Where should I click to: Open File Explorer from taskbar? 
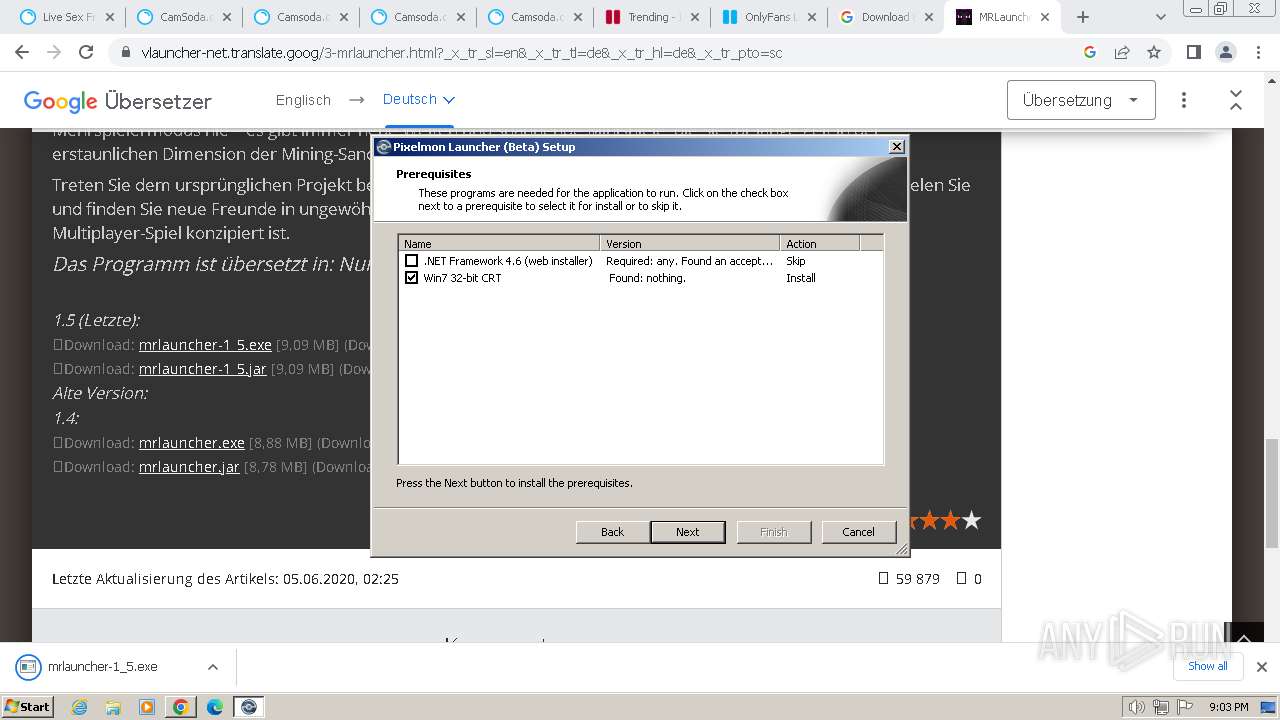113,707
